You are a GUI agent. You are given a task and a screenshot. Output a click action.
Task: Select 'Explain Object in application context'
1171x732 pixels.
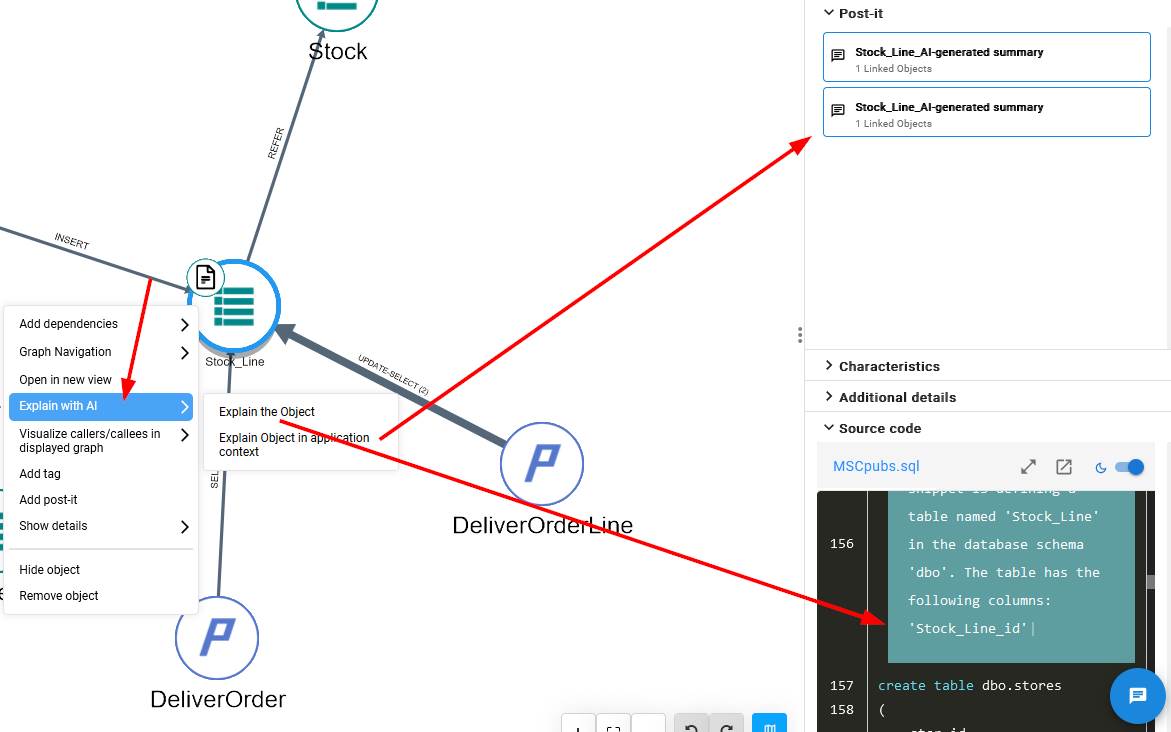[294, 445]
